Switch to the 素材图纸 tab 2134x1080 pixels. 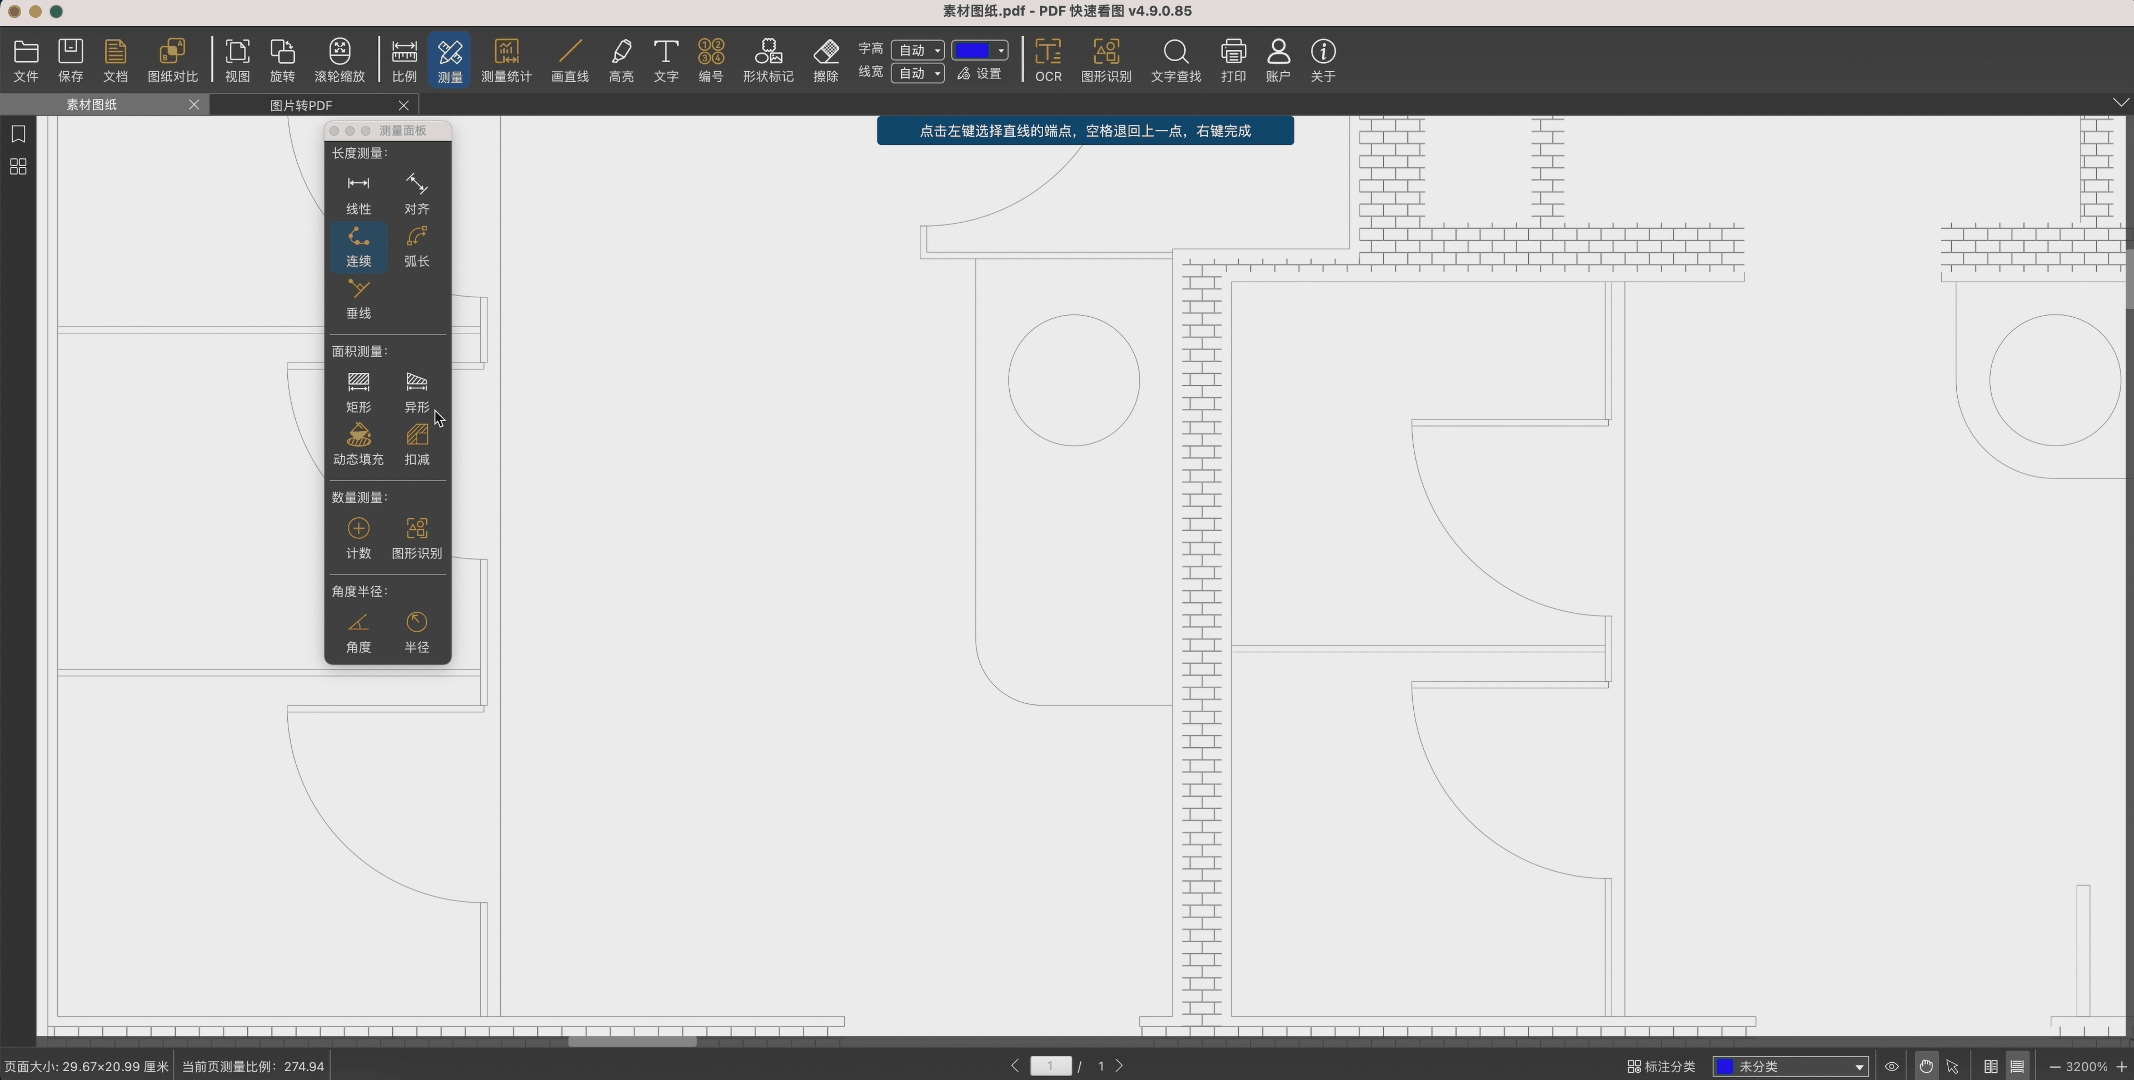click(x=92, y=105)
